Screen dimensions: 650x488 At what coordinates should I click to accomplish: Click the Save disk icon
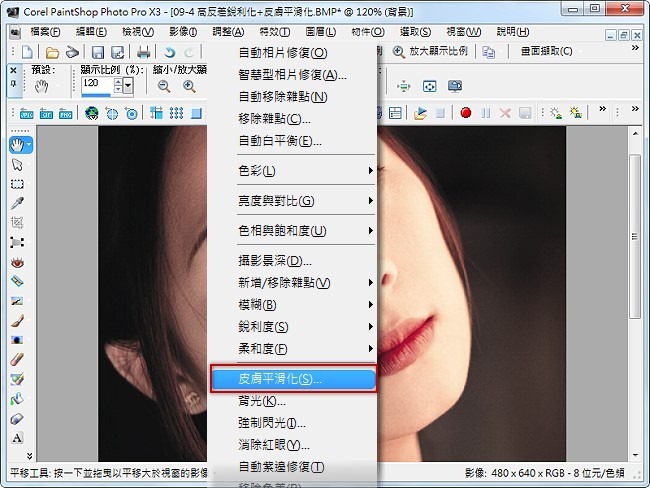[98, 52]
